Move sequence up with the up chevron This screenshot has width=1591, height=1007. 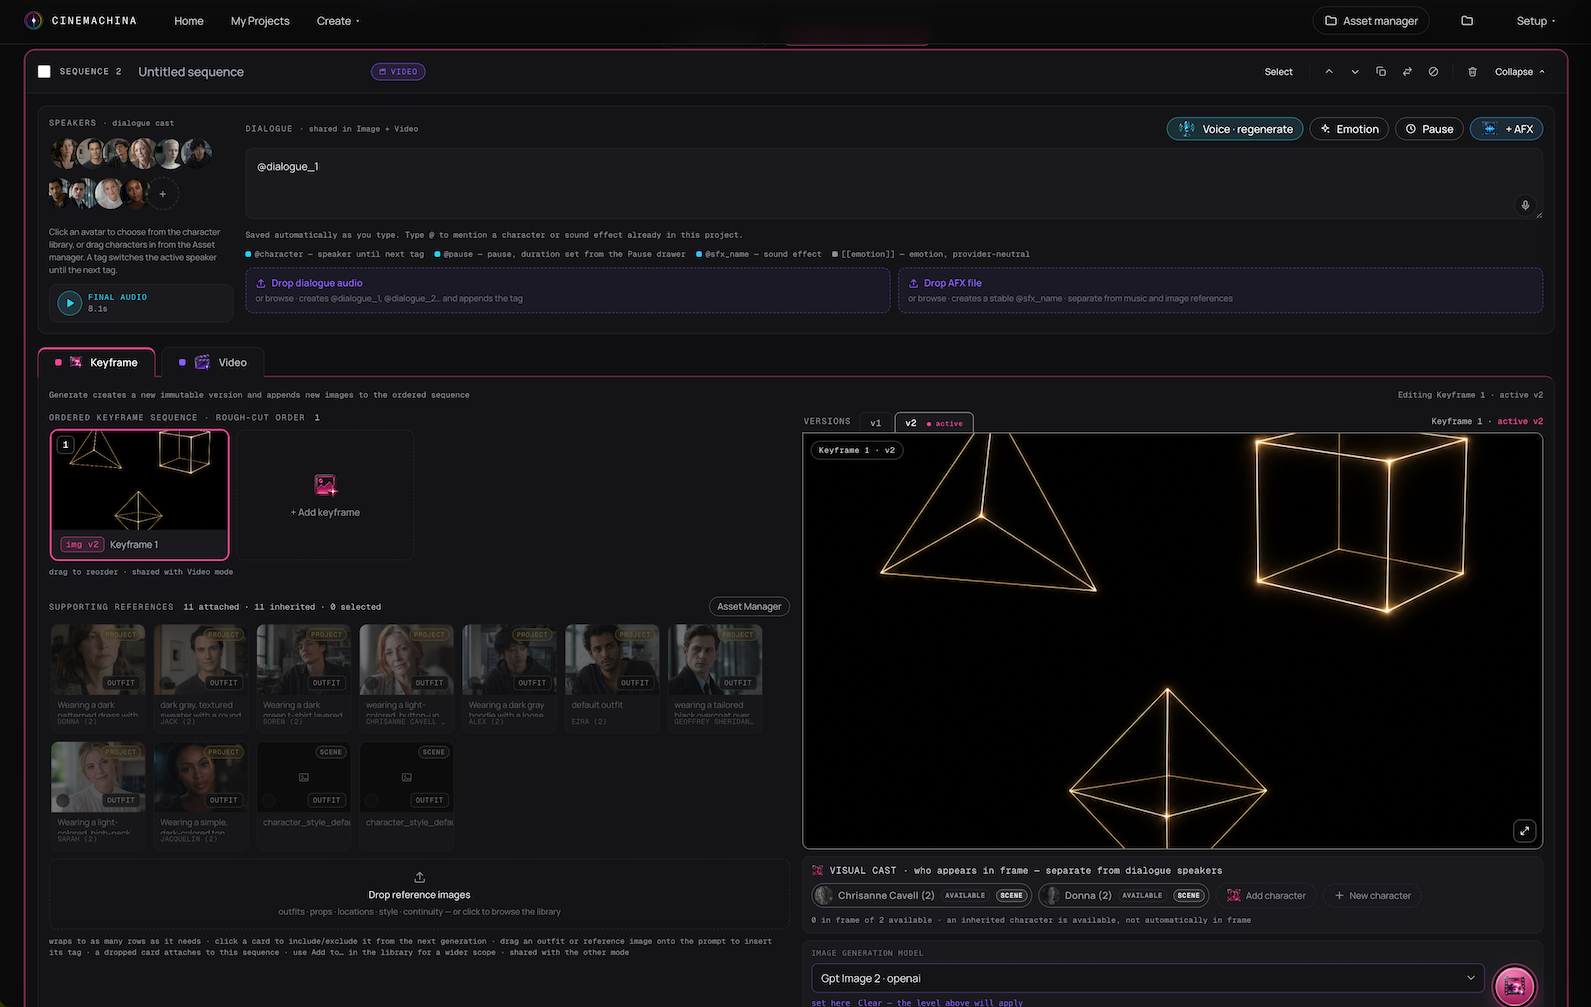[1329, 72]
